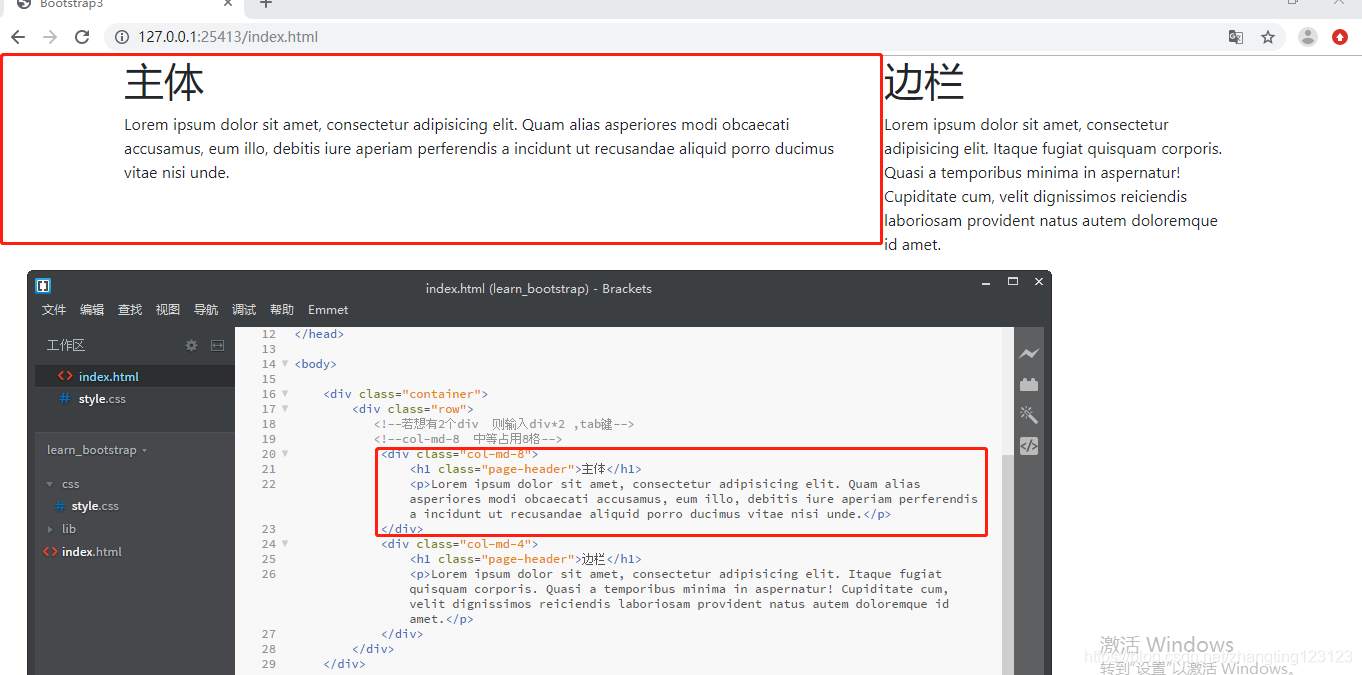This screenshot has width=1362, height=675.
Task: Expand the lib folder in project tree
Action: [50, 529]
